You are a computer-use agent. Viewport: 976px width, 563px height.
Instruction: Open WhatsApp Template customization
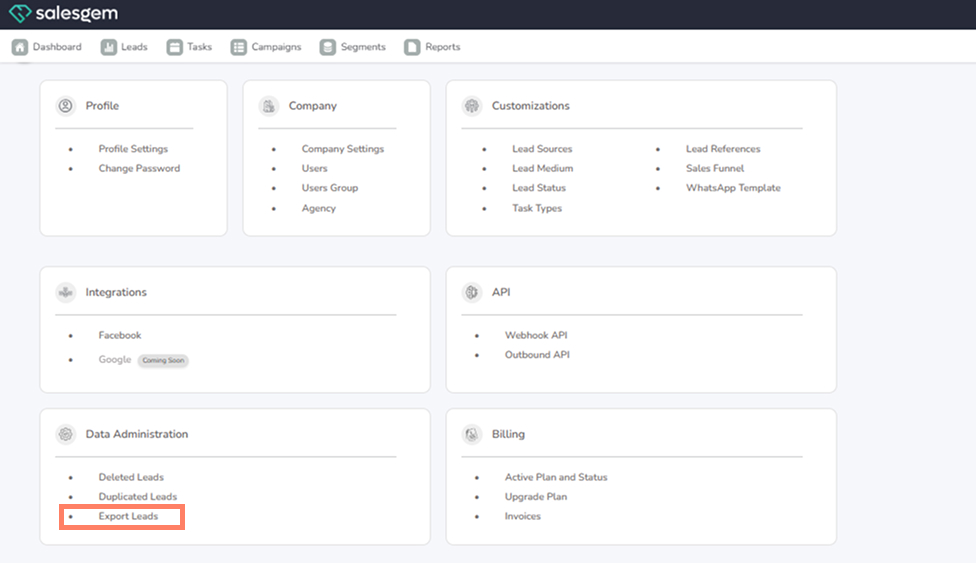tap(733, 188)
